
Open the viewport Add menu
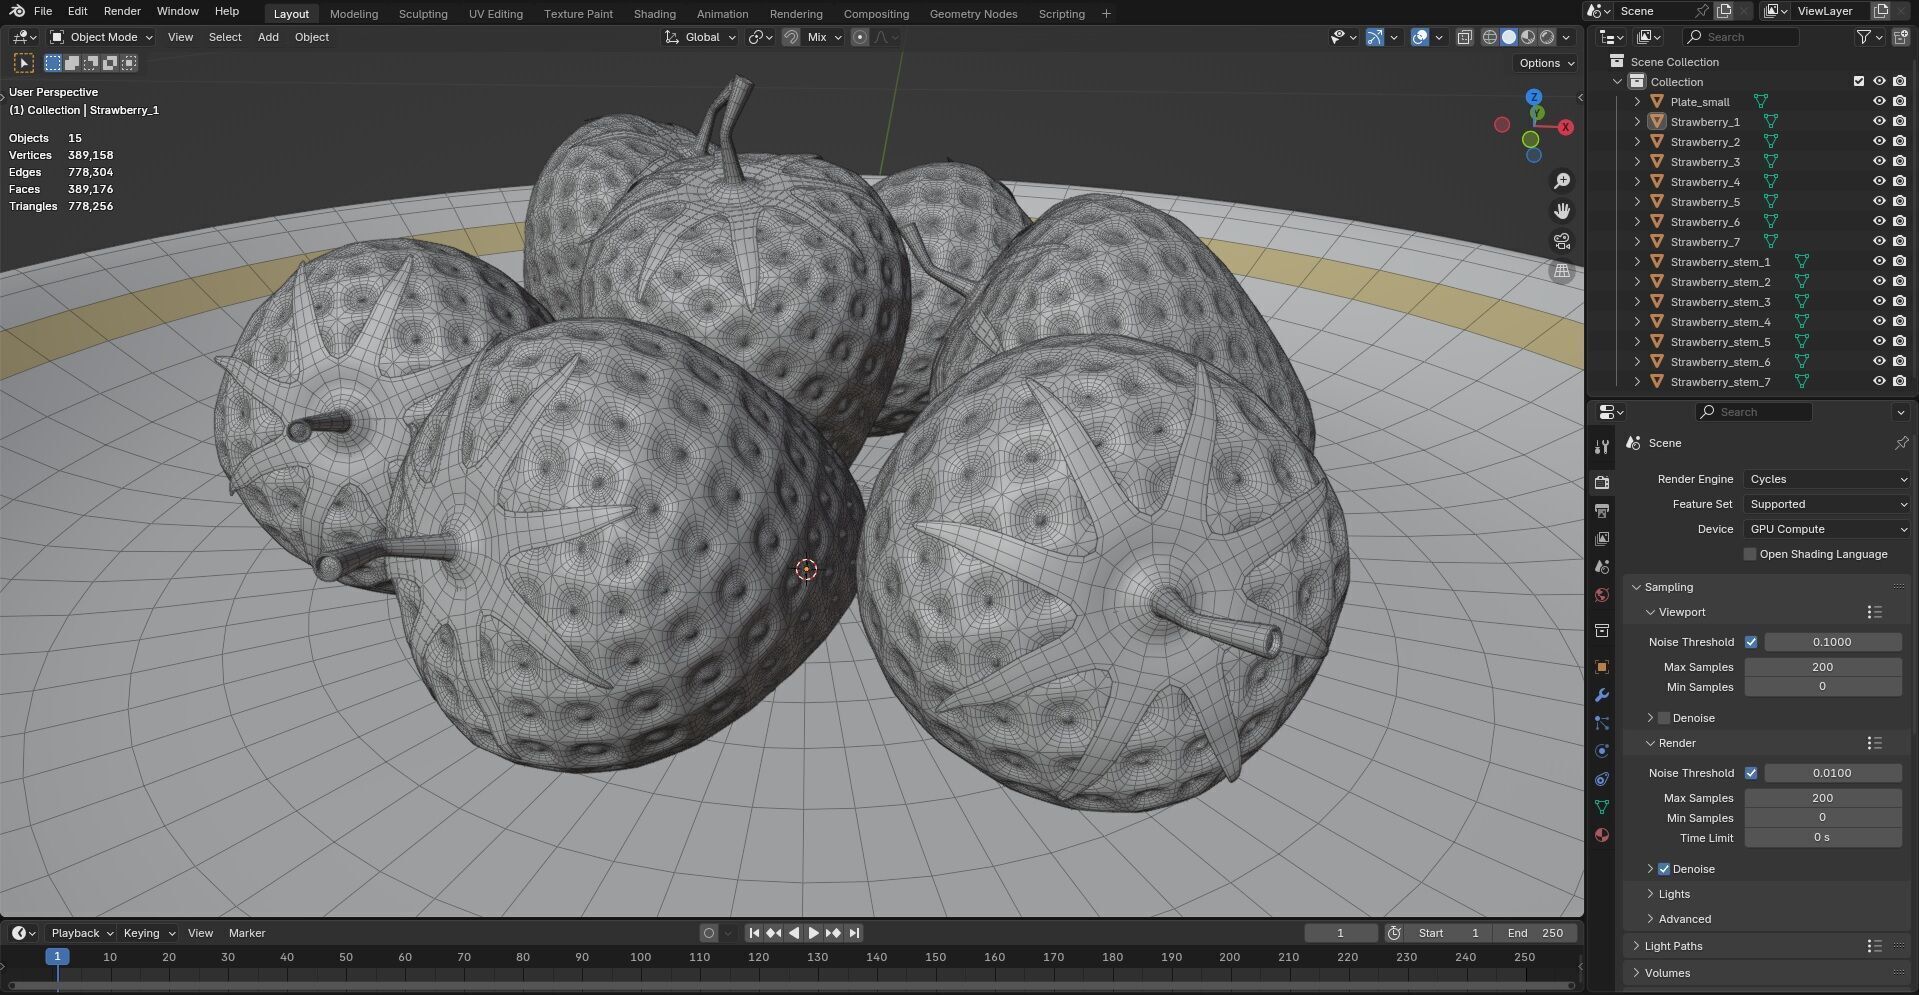click(268, 37)
